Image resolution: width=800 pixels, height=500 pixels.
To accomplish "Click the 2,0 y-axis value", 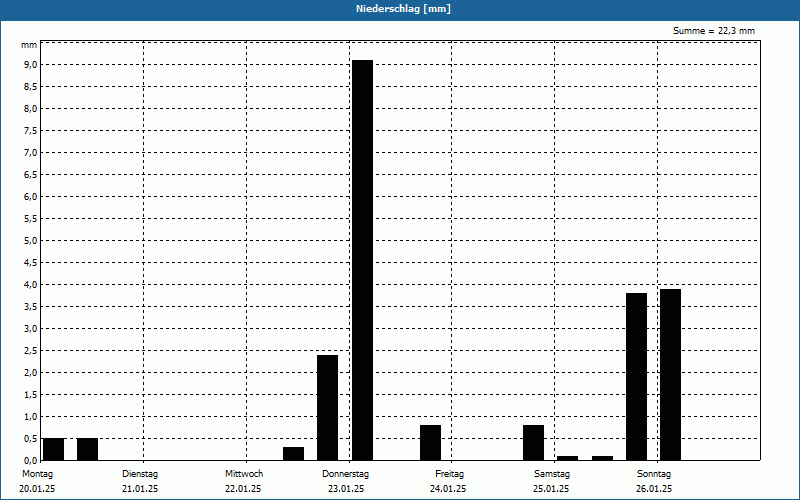I will (30, 372).
